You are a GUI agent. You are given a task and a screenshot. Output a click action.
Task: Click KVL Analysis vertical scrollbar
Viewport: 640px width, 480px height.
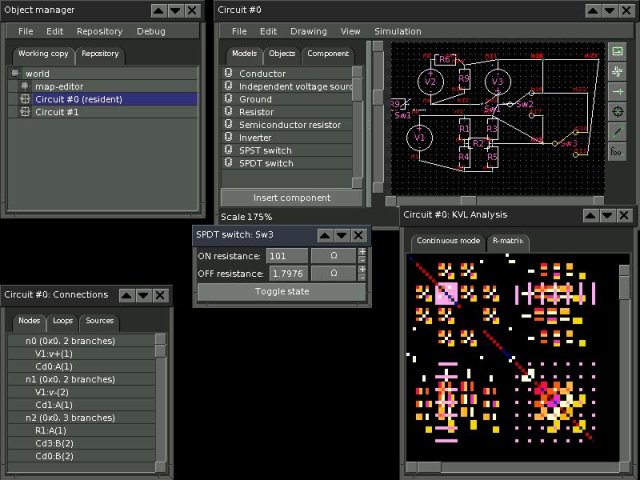pyautogui.click(x=624, y=363)
